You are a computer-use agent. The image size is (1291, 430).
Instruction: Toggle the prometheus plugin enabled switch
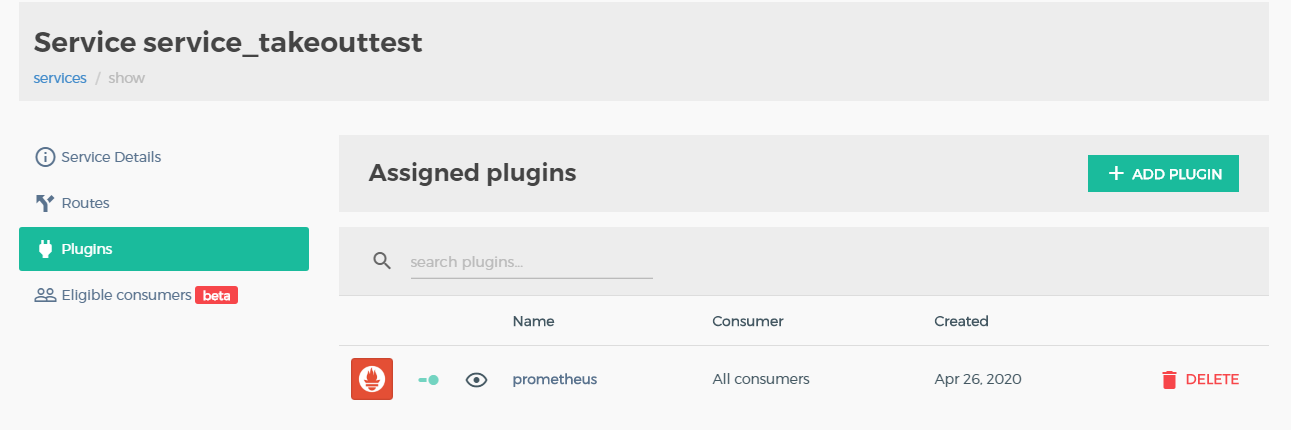[428, 380]
